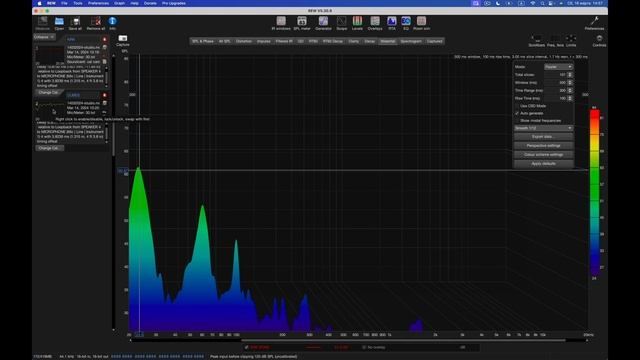
Task: Open the Pro Upgrades menu
Action: click(x=173, y=3)
